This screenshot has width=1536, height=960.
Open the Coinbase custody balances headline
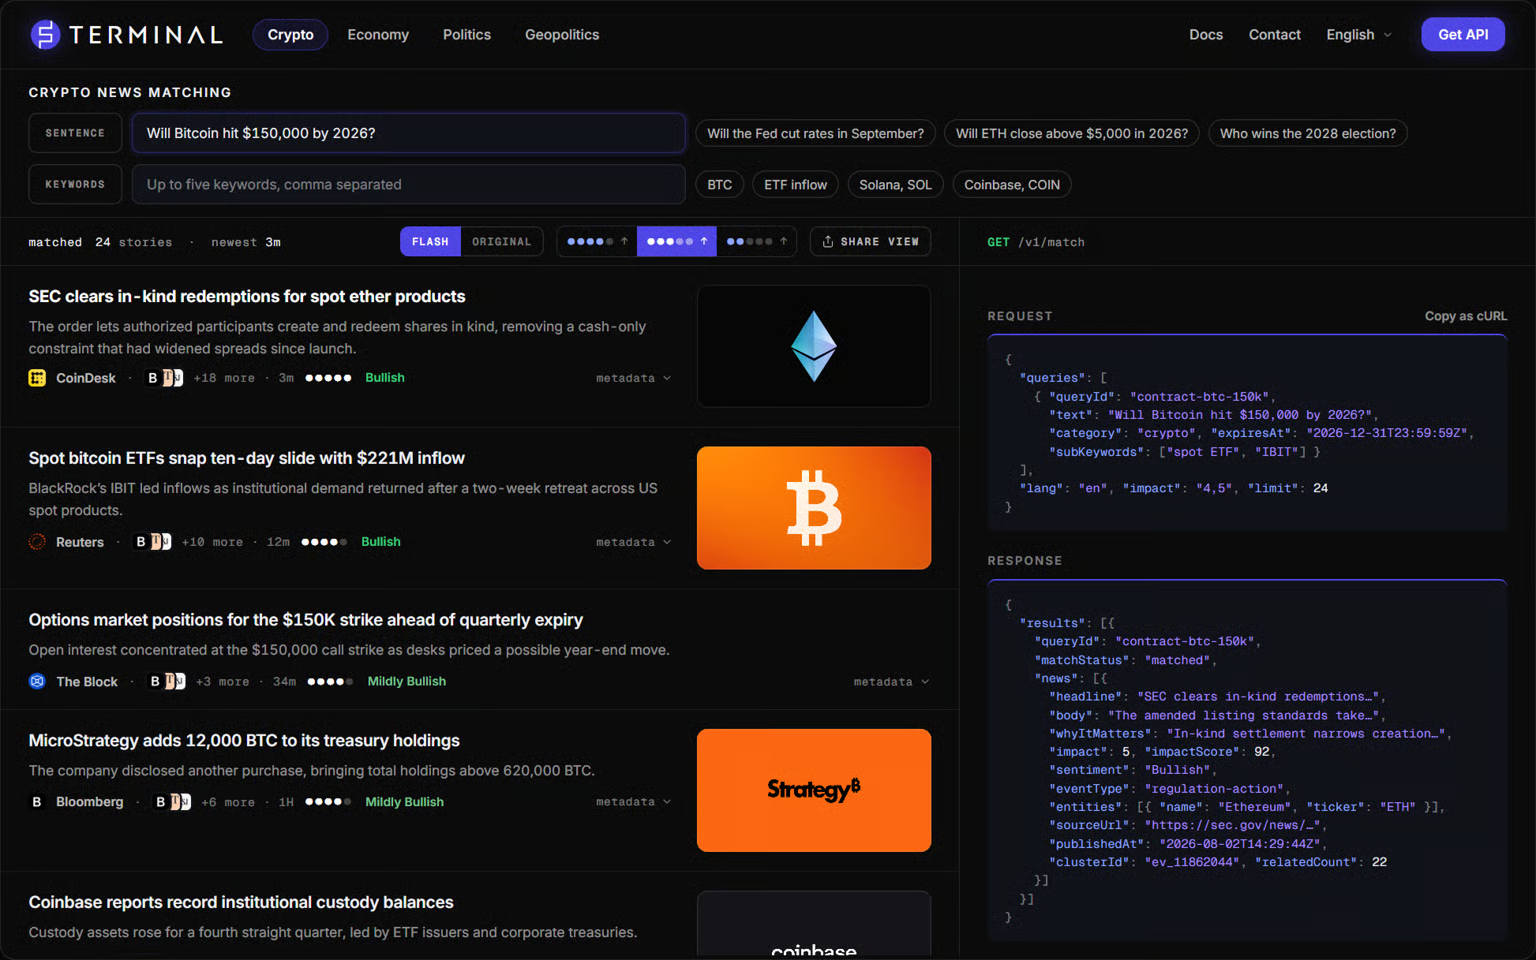point(241,902)
